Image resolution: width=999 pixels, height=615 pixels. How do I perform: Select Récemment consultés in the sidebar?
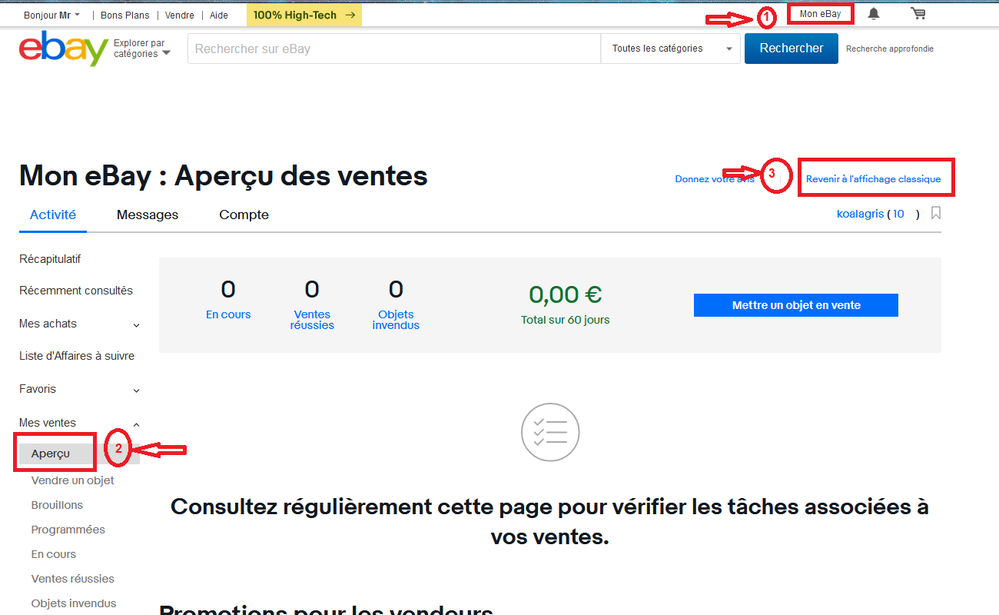point(76,291)
